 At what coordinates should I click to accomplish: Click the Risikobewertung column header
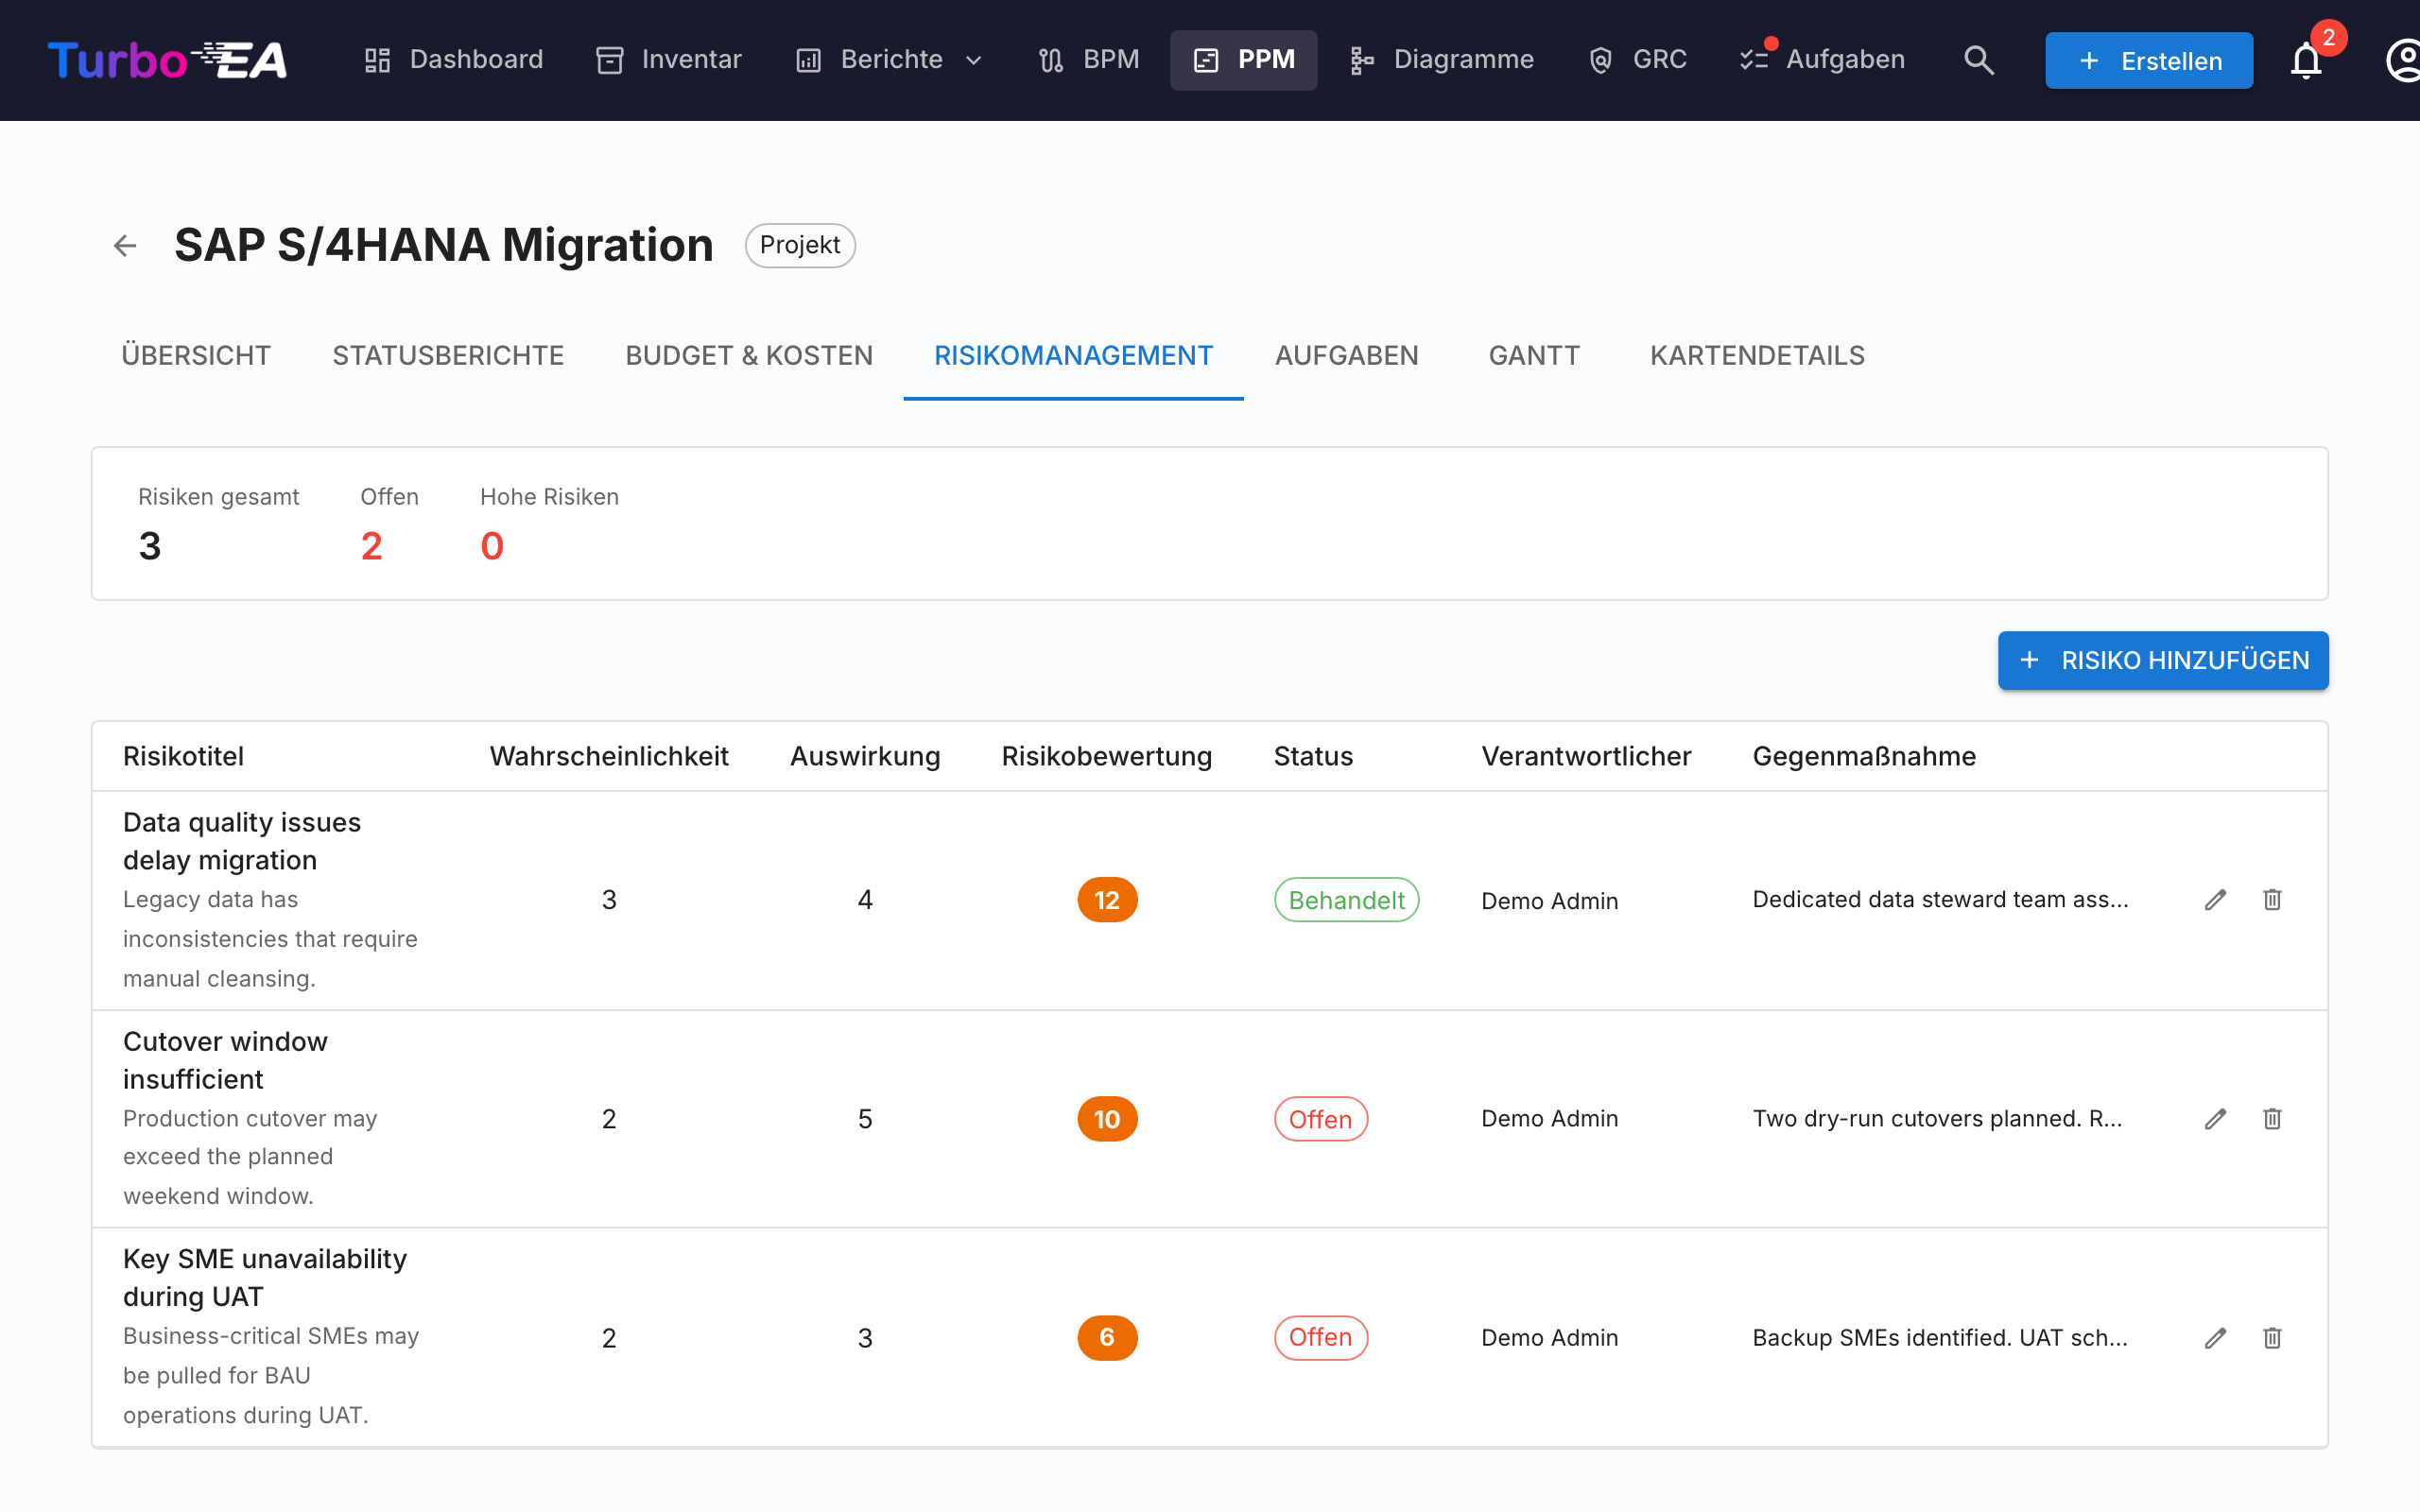[x=1107, y=756]
